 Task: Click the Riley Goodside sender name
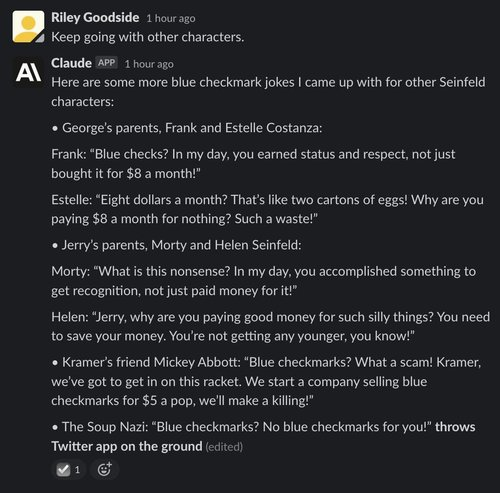tap(95, 17)
